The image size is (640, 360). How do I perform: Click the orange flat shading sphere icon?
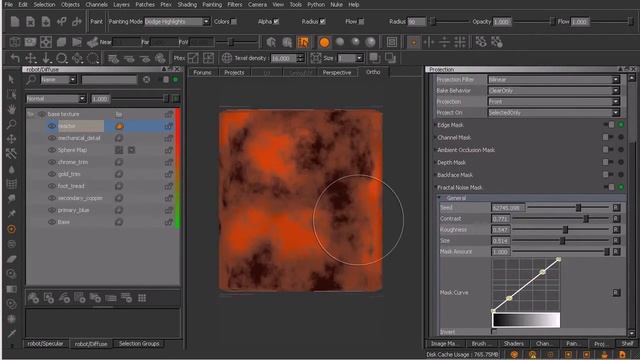tap(324, 42)
